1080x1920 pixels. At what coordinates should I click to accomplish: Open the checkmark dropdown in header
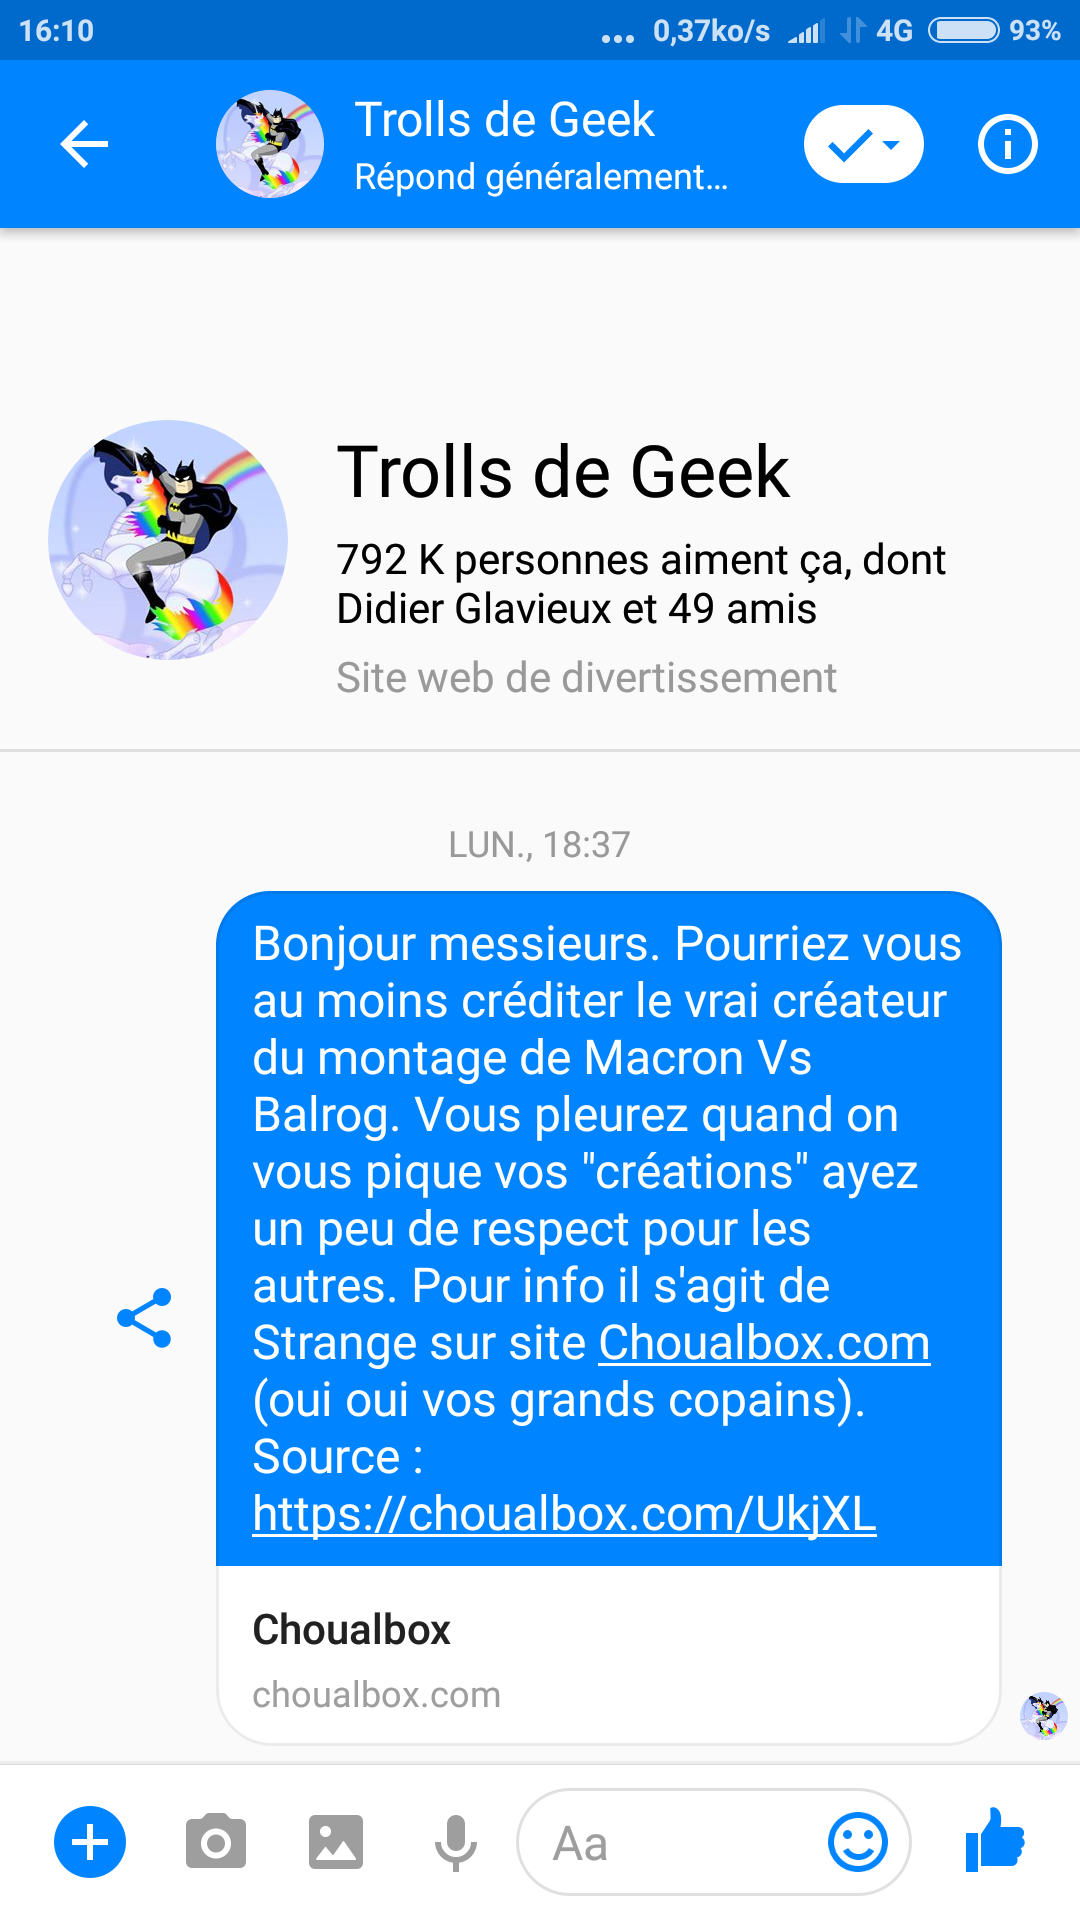pyautogui.click(x=864, y=144)
